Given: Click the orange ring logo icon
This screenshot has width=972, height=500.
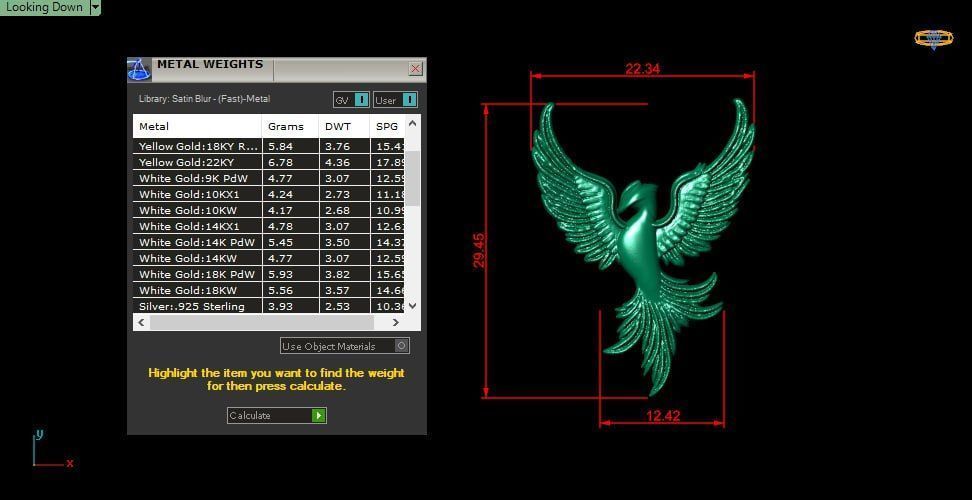Looking at the screenshot, I should (x=934, y=38).
